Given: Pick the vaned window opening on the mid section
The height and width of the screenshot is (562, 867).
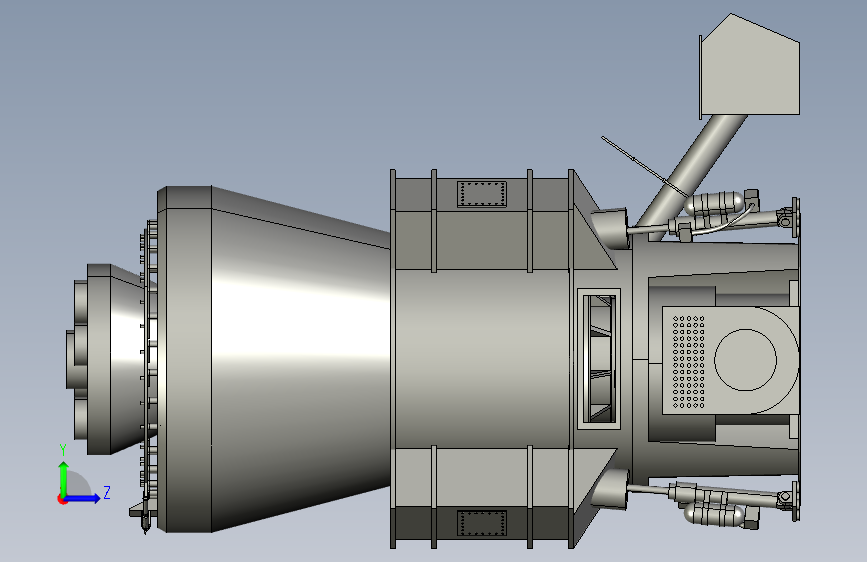Looking at the screenshot, I should (599, 358).
